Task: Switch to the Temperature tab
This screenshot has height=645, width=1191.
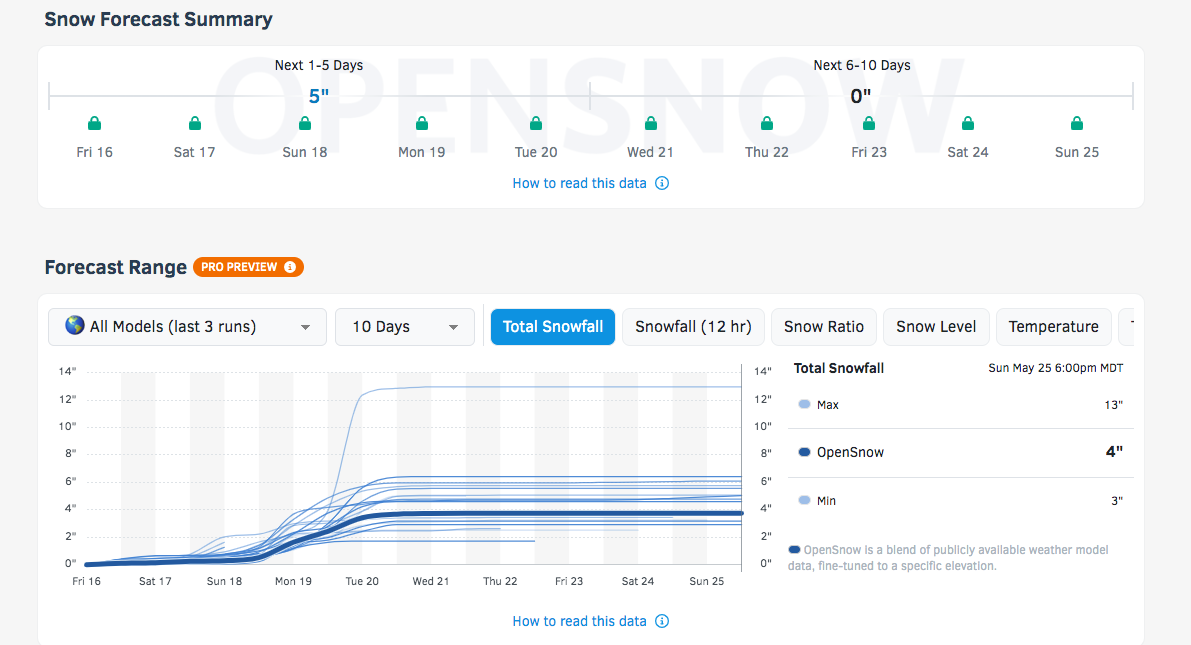Action: (x=1054, y=327)
